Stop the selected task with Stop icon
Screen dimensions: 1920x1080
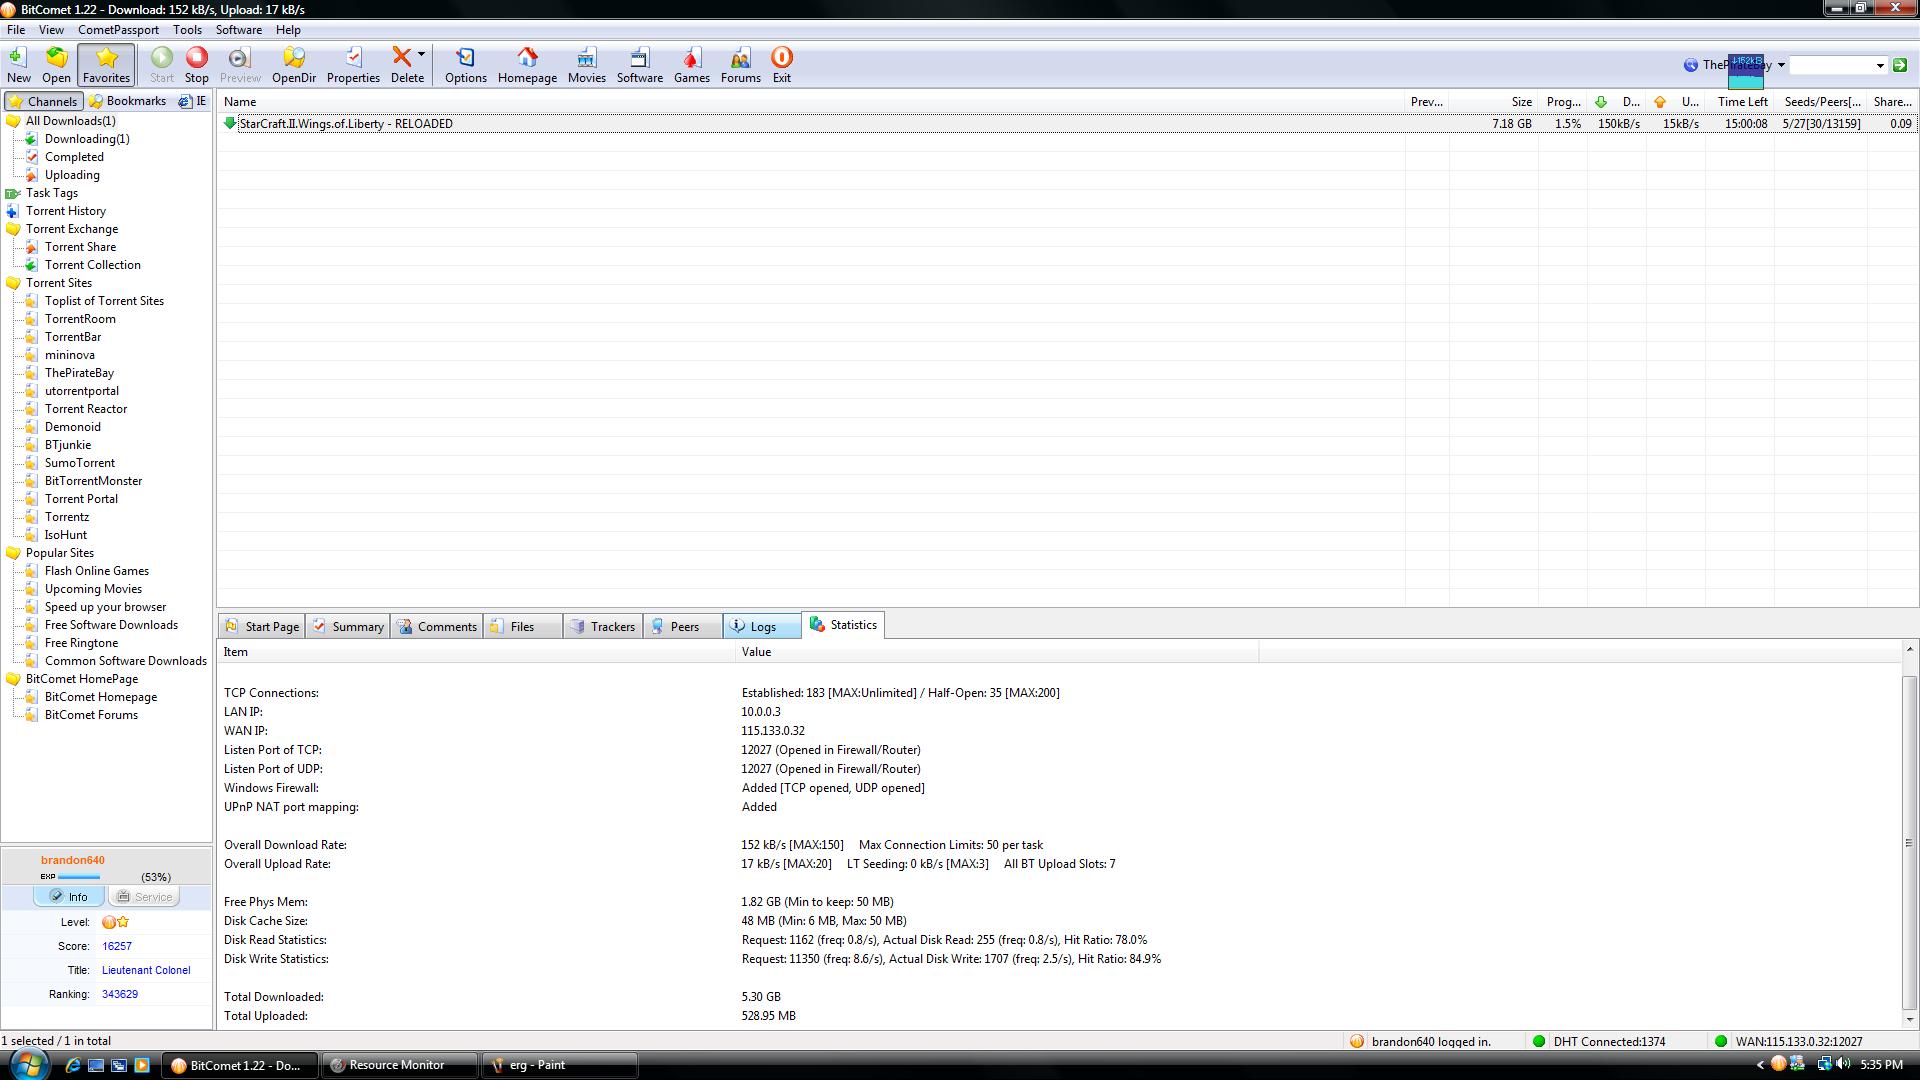pos(197,65)
